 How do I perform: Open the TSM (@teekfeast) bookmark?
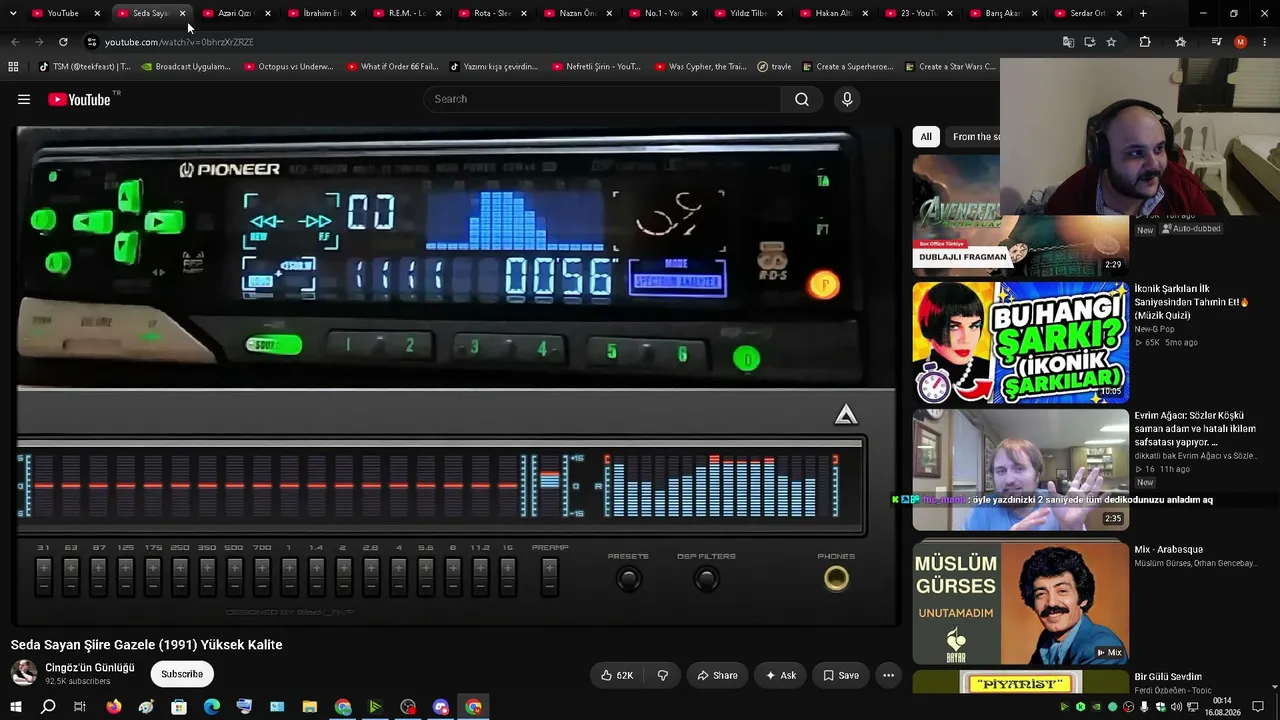84,67
